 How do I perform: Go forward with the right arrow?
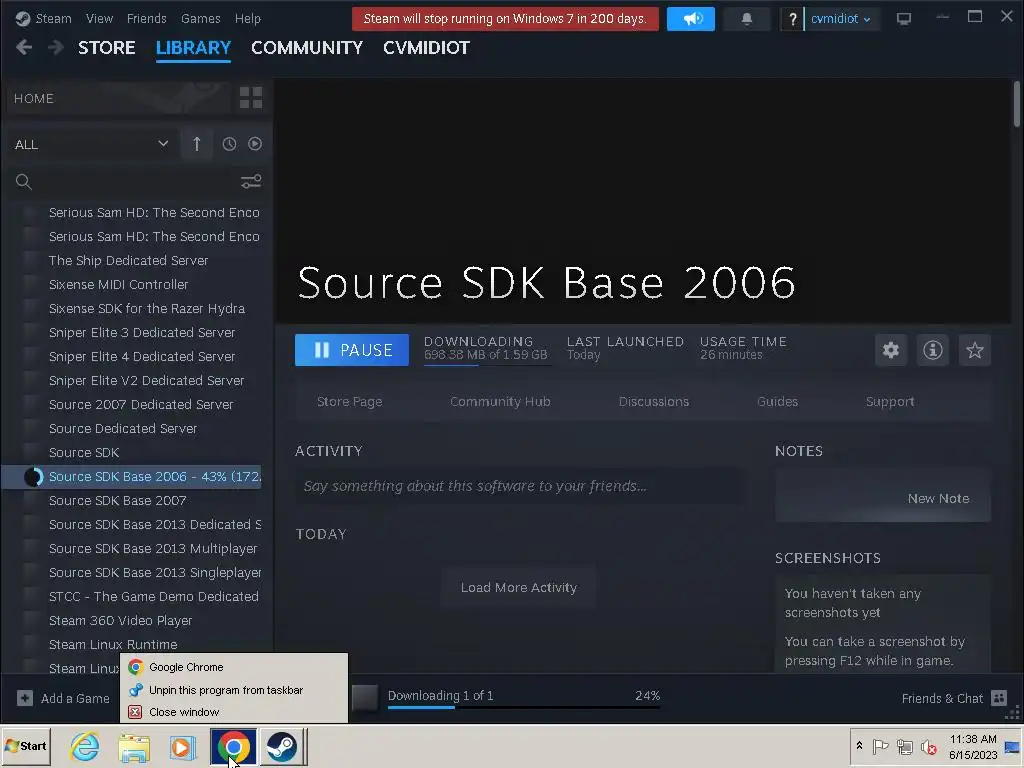pyautogui.click(x=56, y=47)
